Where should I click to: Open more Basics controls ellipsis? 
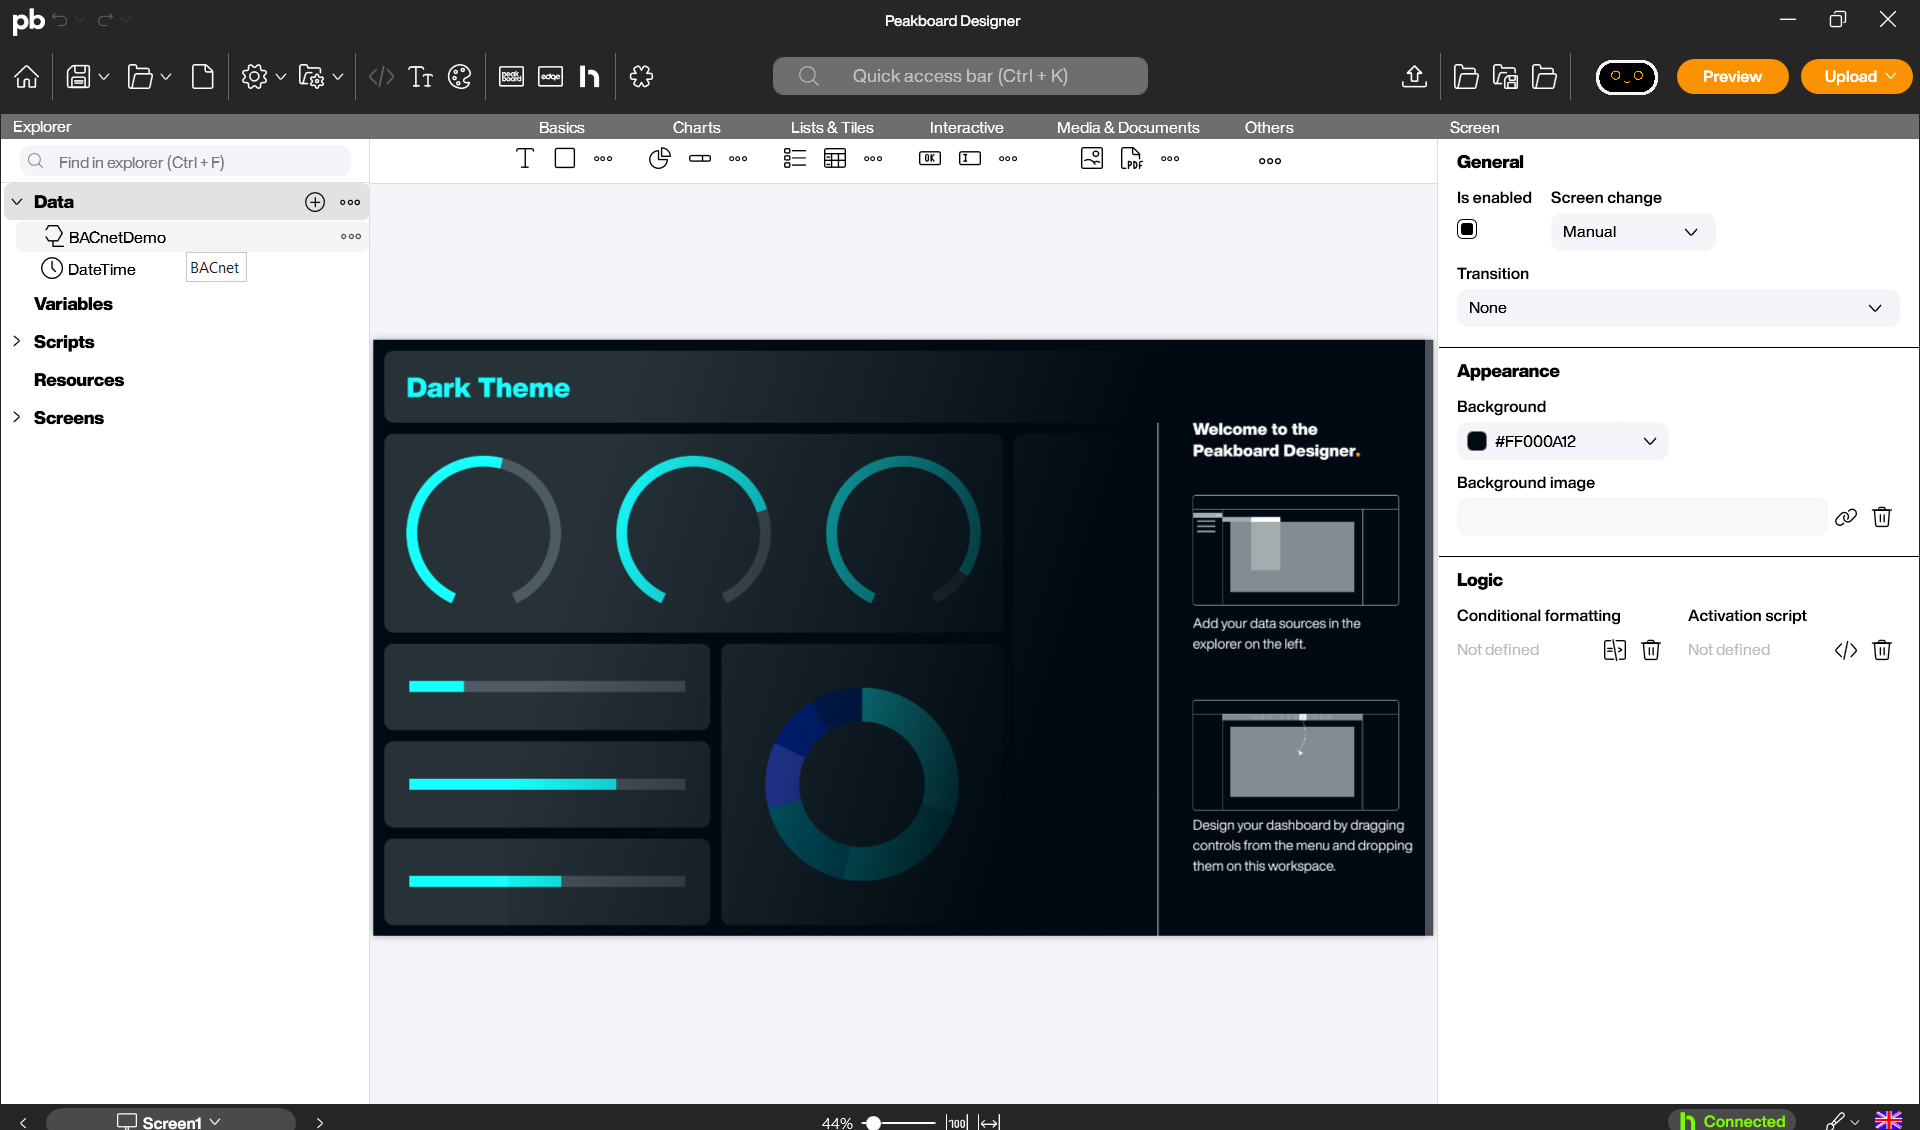[603, 159]
